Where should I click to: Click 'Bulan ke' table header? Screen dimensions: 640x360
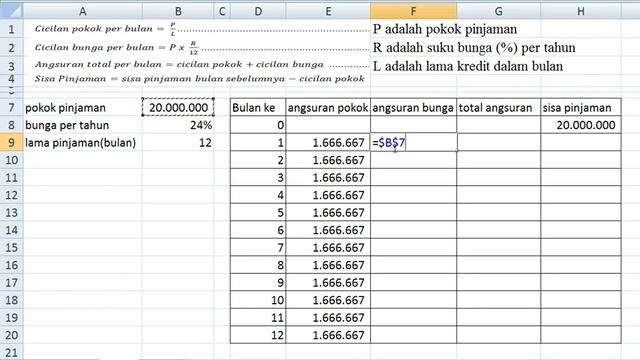coord(258,108)
